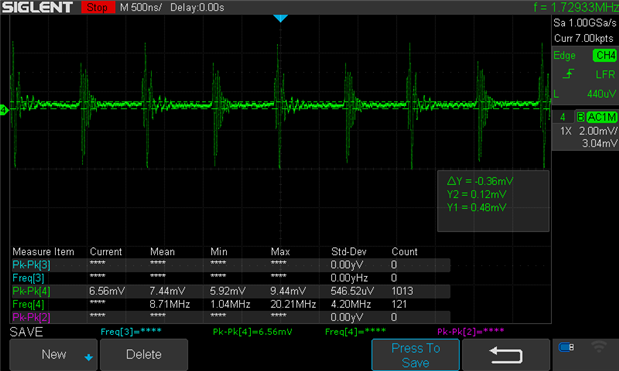Select the Pk-Pk[2] measurement row
619x371 pixels.
coord(231,317)
